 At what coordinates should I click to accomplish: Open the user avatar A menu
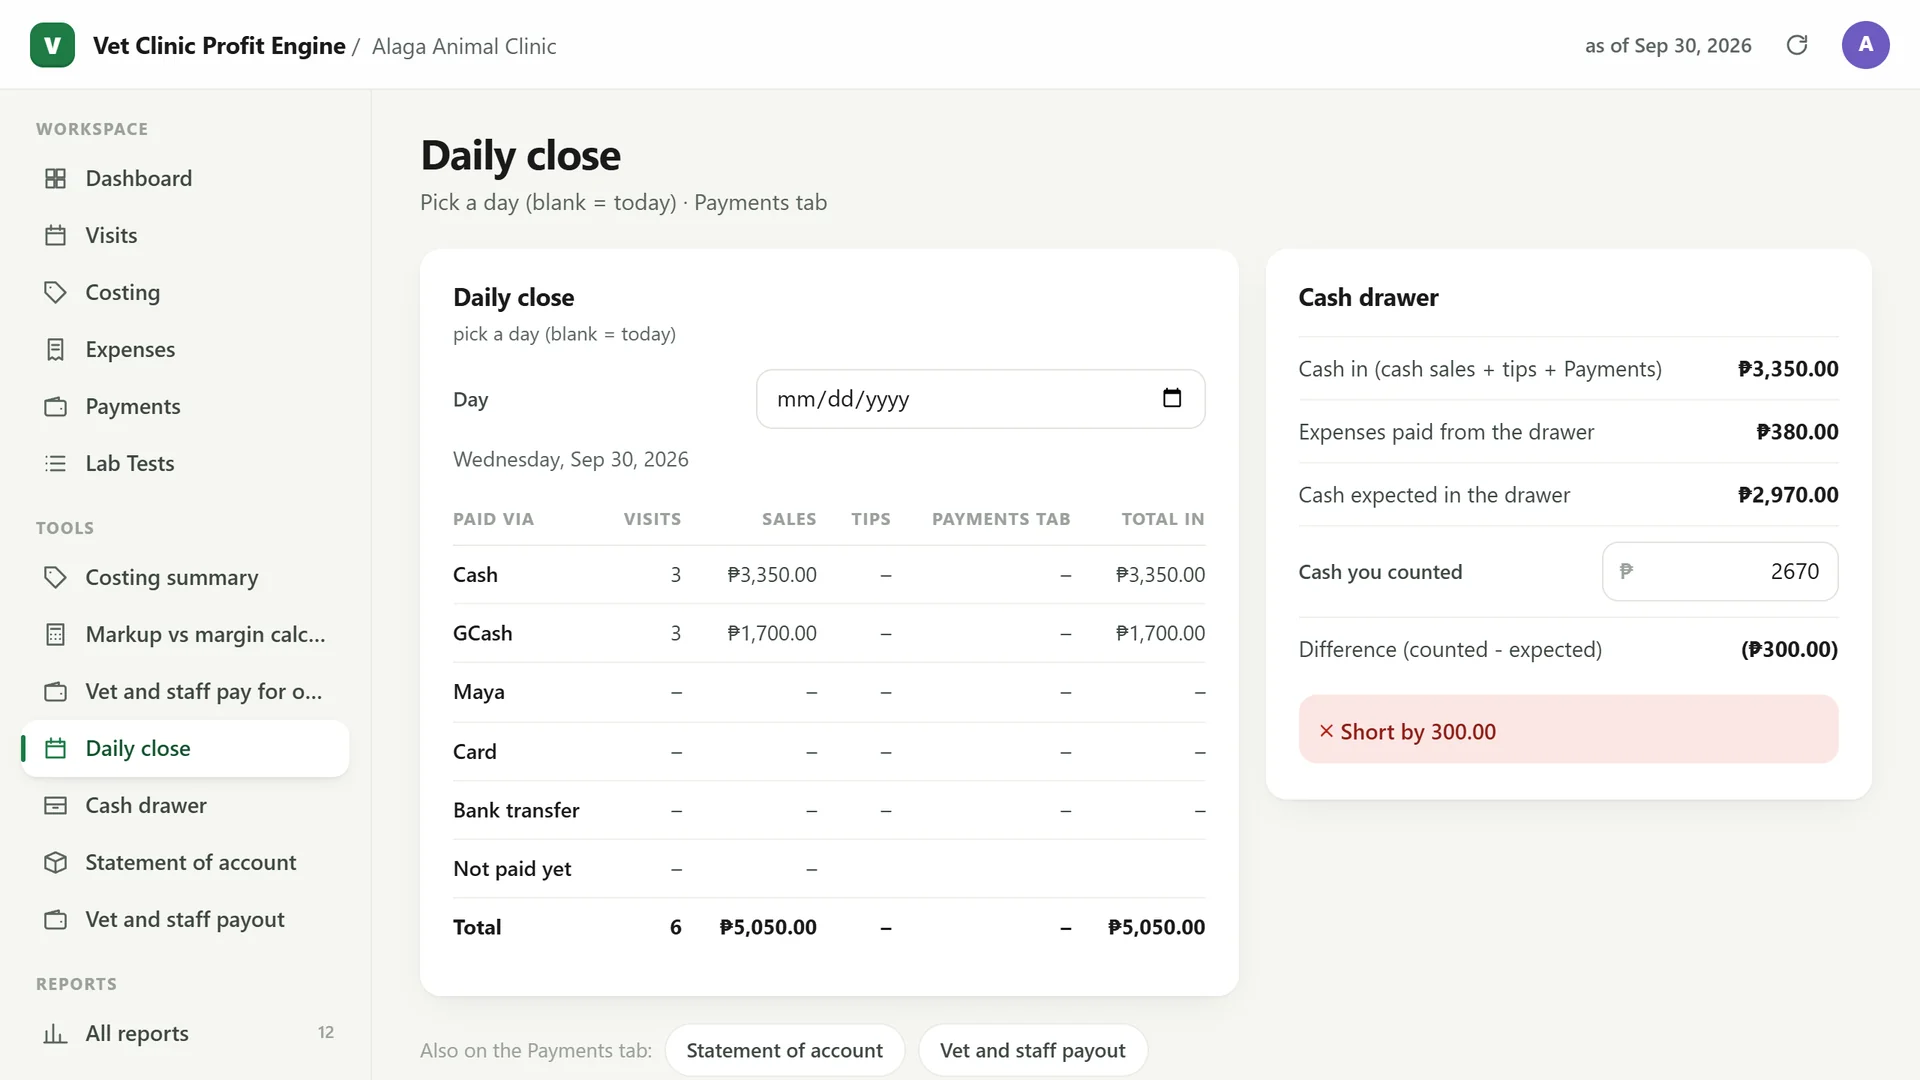tap(1865, 45)
